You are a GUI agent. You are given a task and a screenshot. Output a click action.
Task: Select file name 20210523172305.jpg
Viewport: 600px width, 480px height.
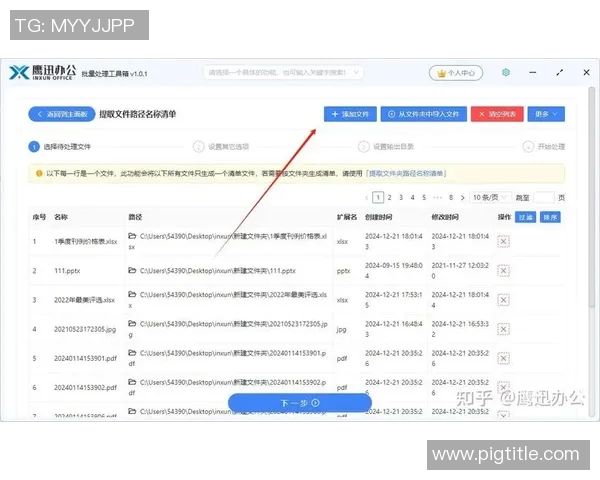click(85, 329)
